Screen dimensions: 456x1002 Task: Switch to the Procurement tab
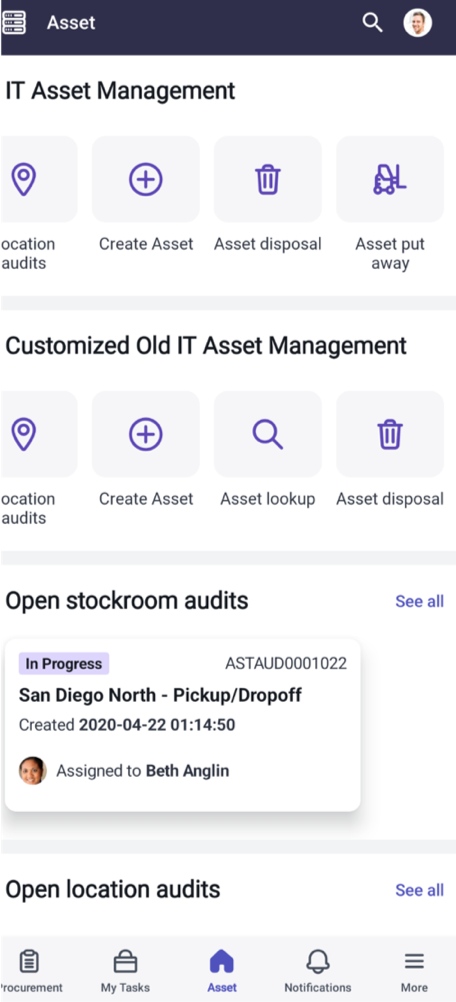point(29,971)
